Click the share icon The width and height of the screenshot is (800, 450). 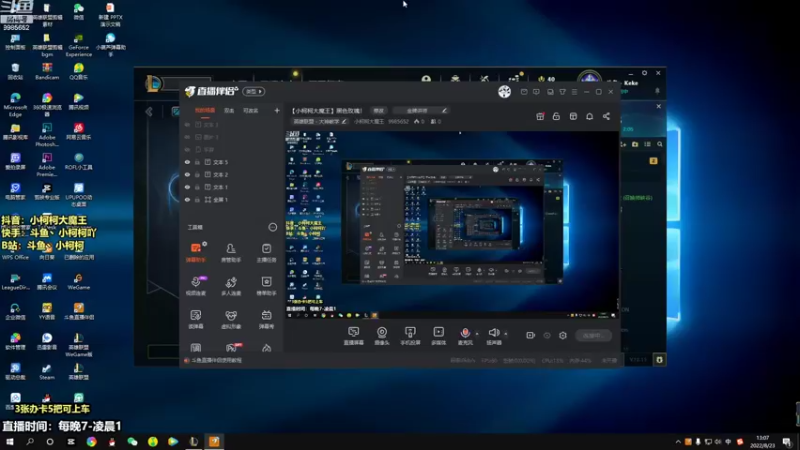click(606, 116)
